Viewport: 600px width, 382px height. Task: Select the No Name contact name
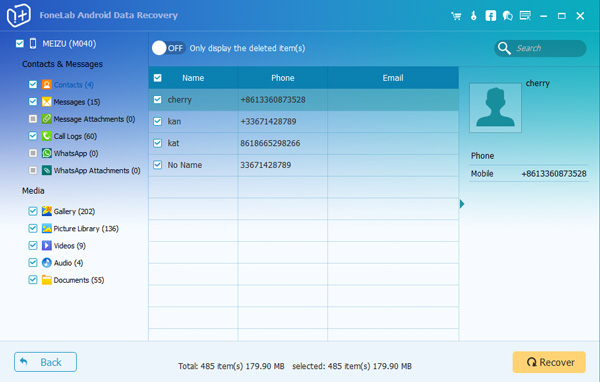click(x=184, y=165)
